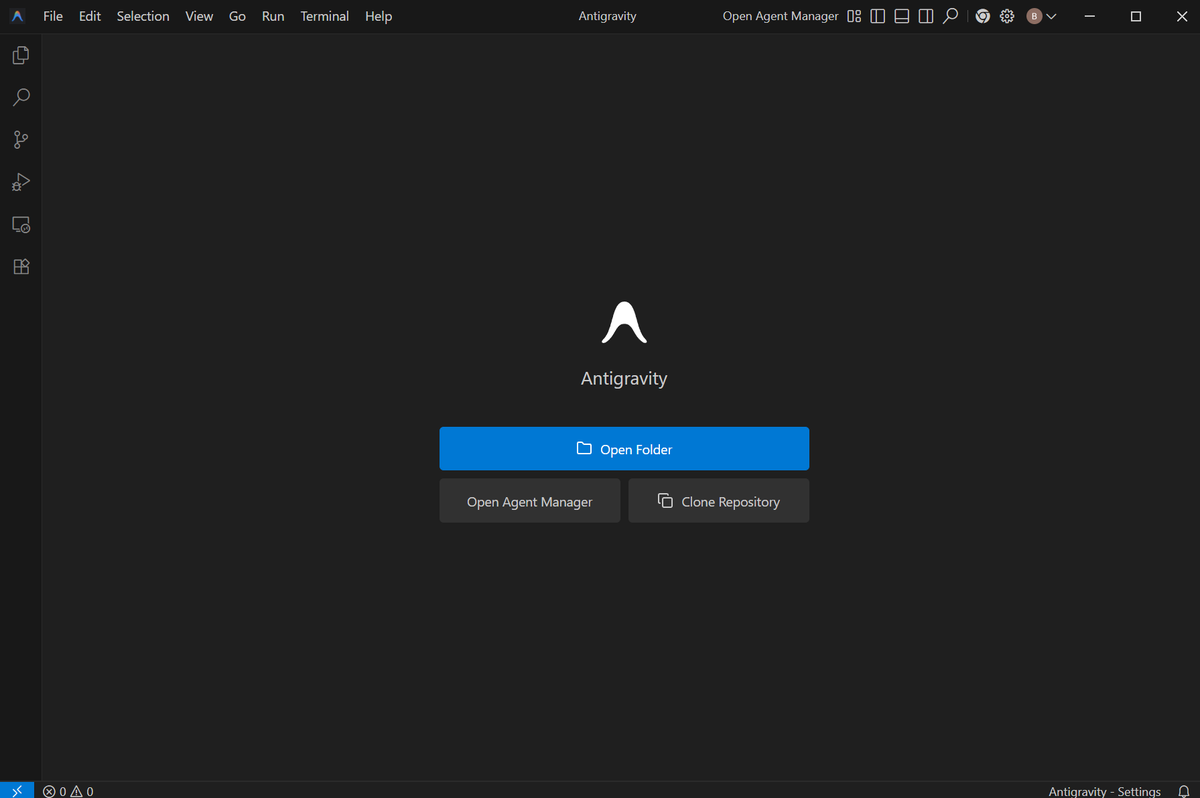
Task: Click the errors and warnings status indicator
Action: pyautogui.click(x=67, y=790)
